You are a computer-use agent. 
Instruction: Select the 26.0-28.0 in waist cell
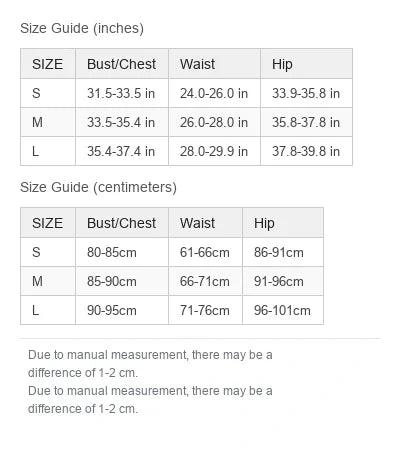point(214,122)
